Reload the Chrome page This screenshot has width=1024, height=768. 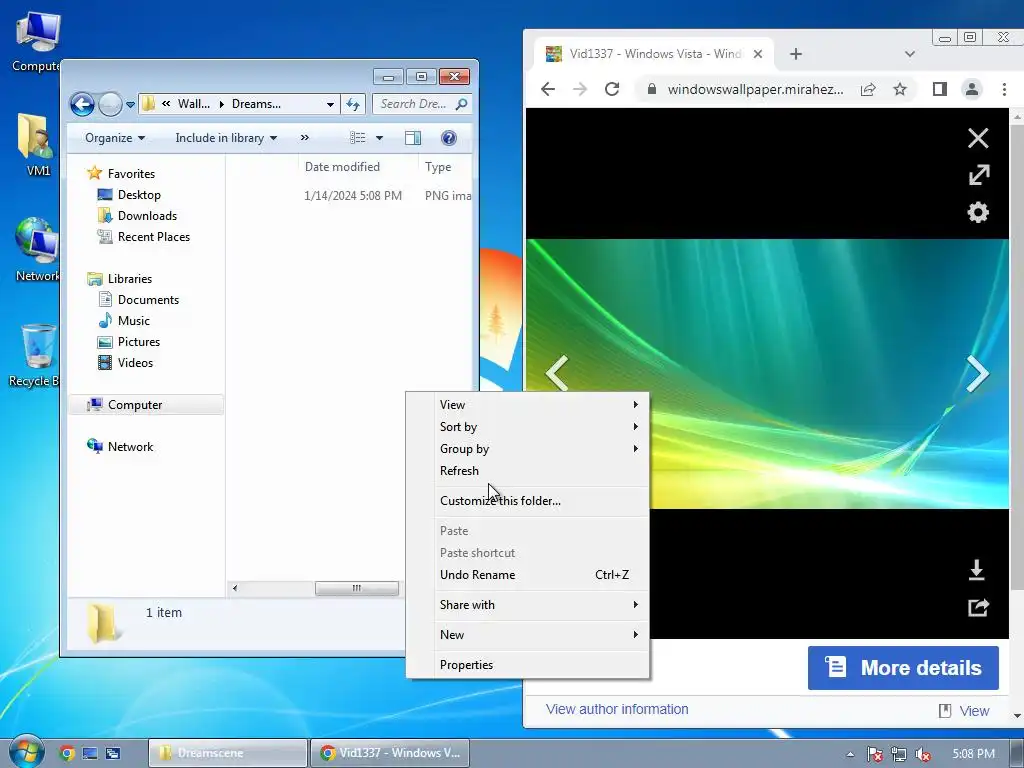[x=612, y=89]
